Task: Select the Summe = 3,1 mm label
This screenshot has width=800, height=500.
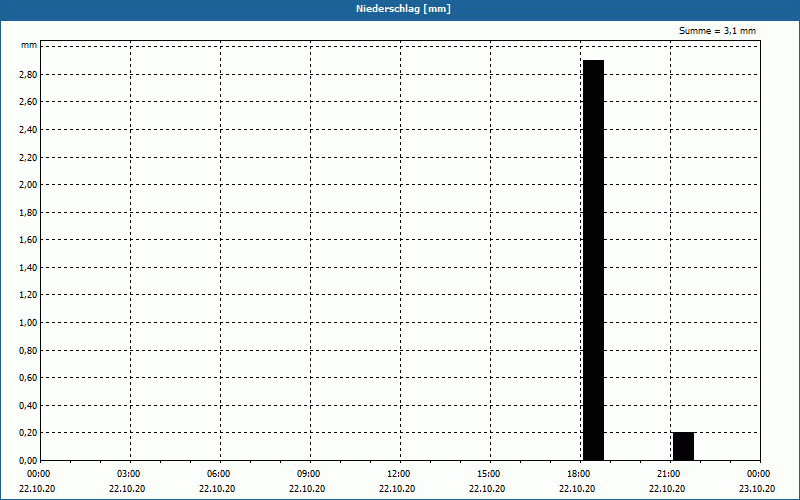Action: (717, 31)
